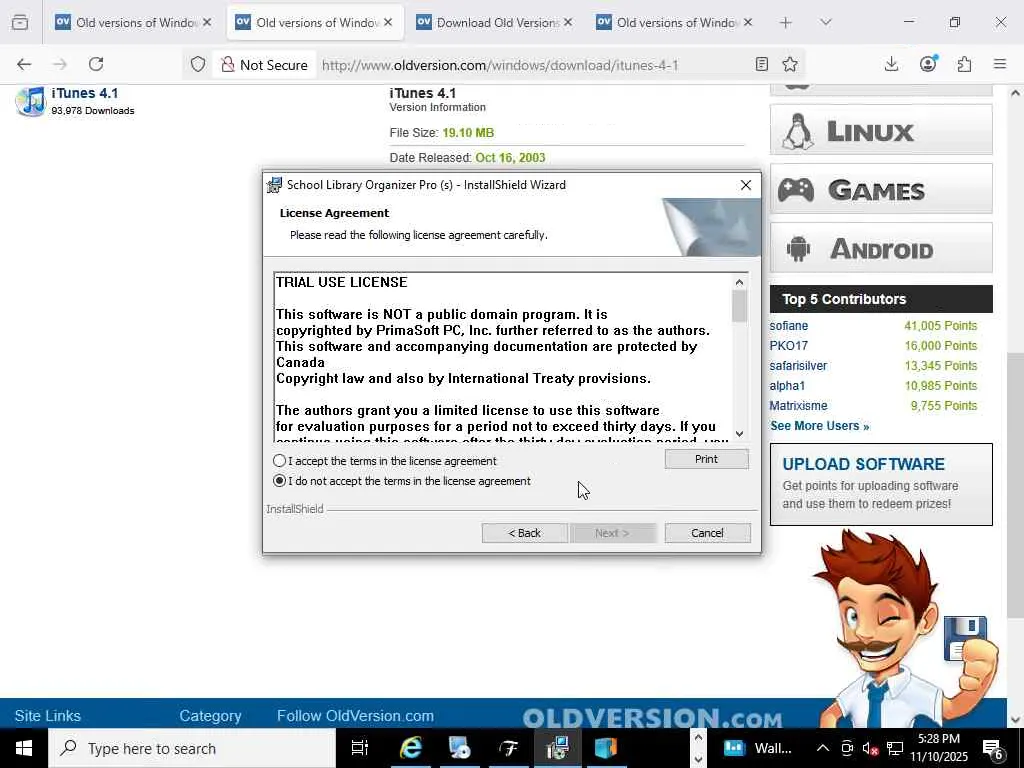Click the Upload Software banner

[881, 485]
